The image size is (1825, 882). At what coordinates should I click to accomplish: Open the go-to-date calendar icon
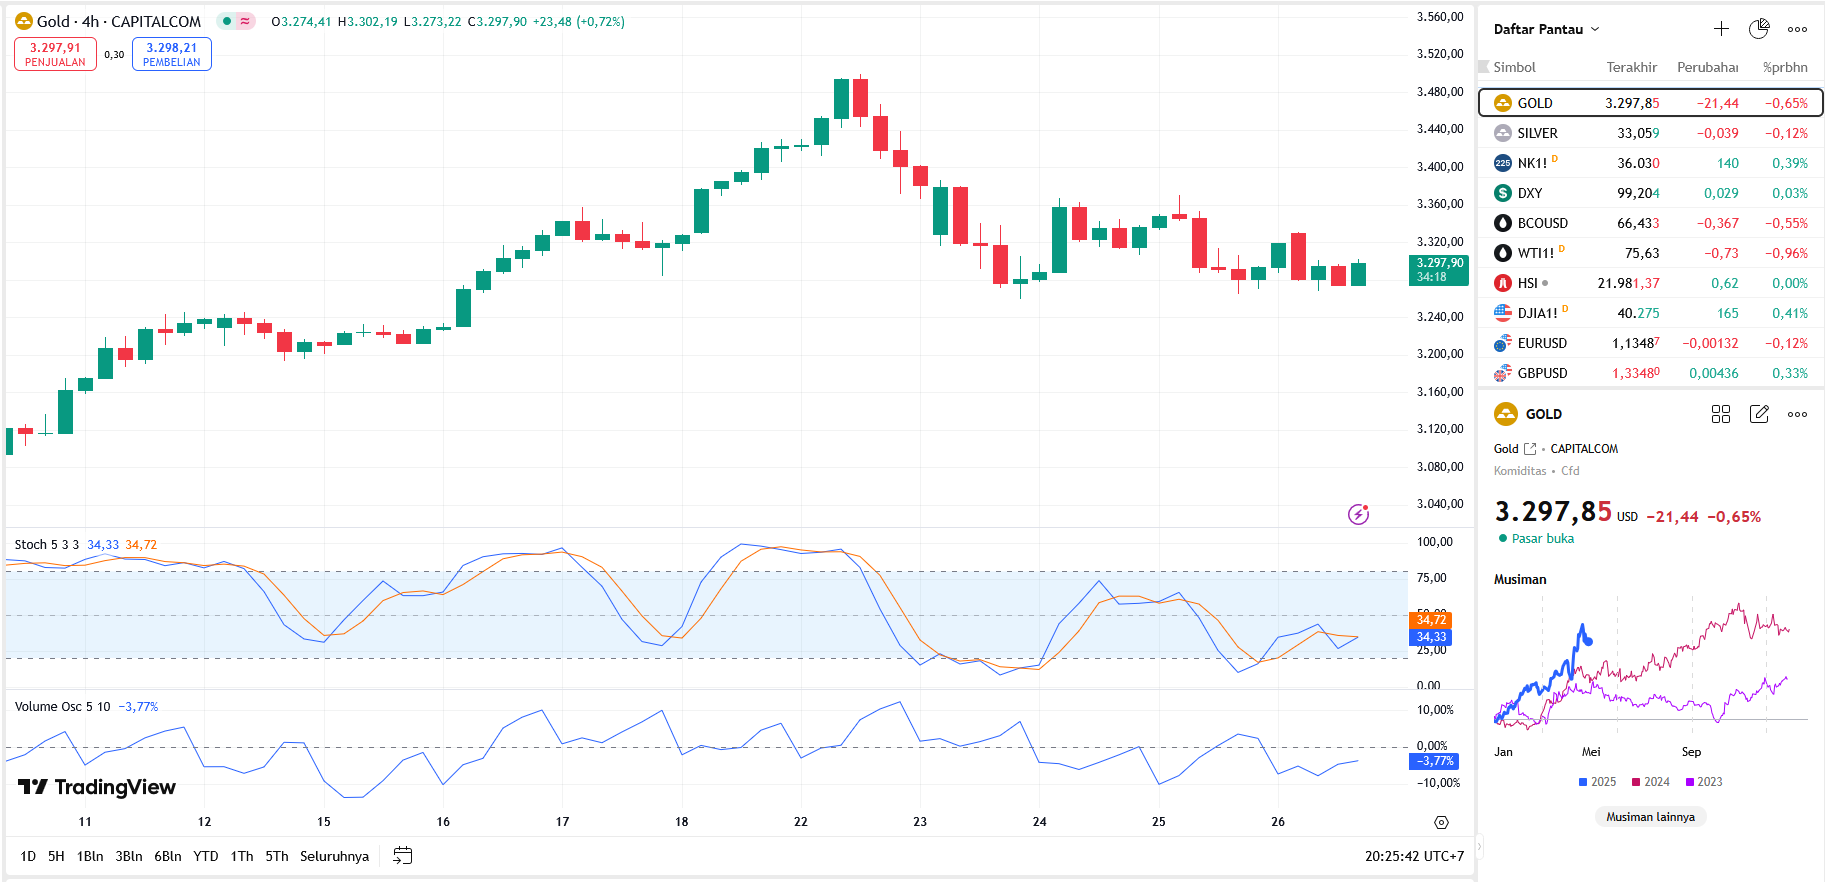click(x=403, y=856)
